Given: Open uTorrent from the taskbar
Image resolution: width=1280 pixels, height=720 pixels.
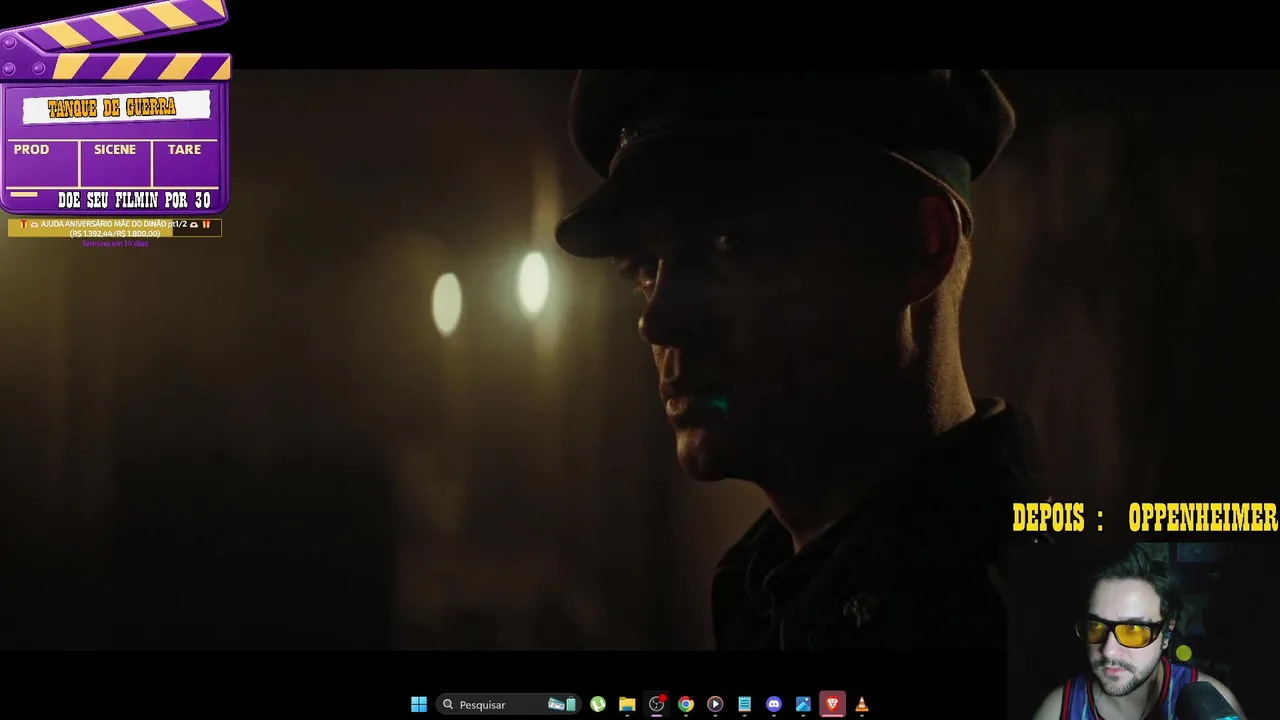Looking at the screenshot, I should 598,704.
